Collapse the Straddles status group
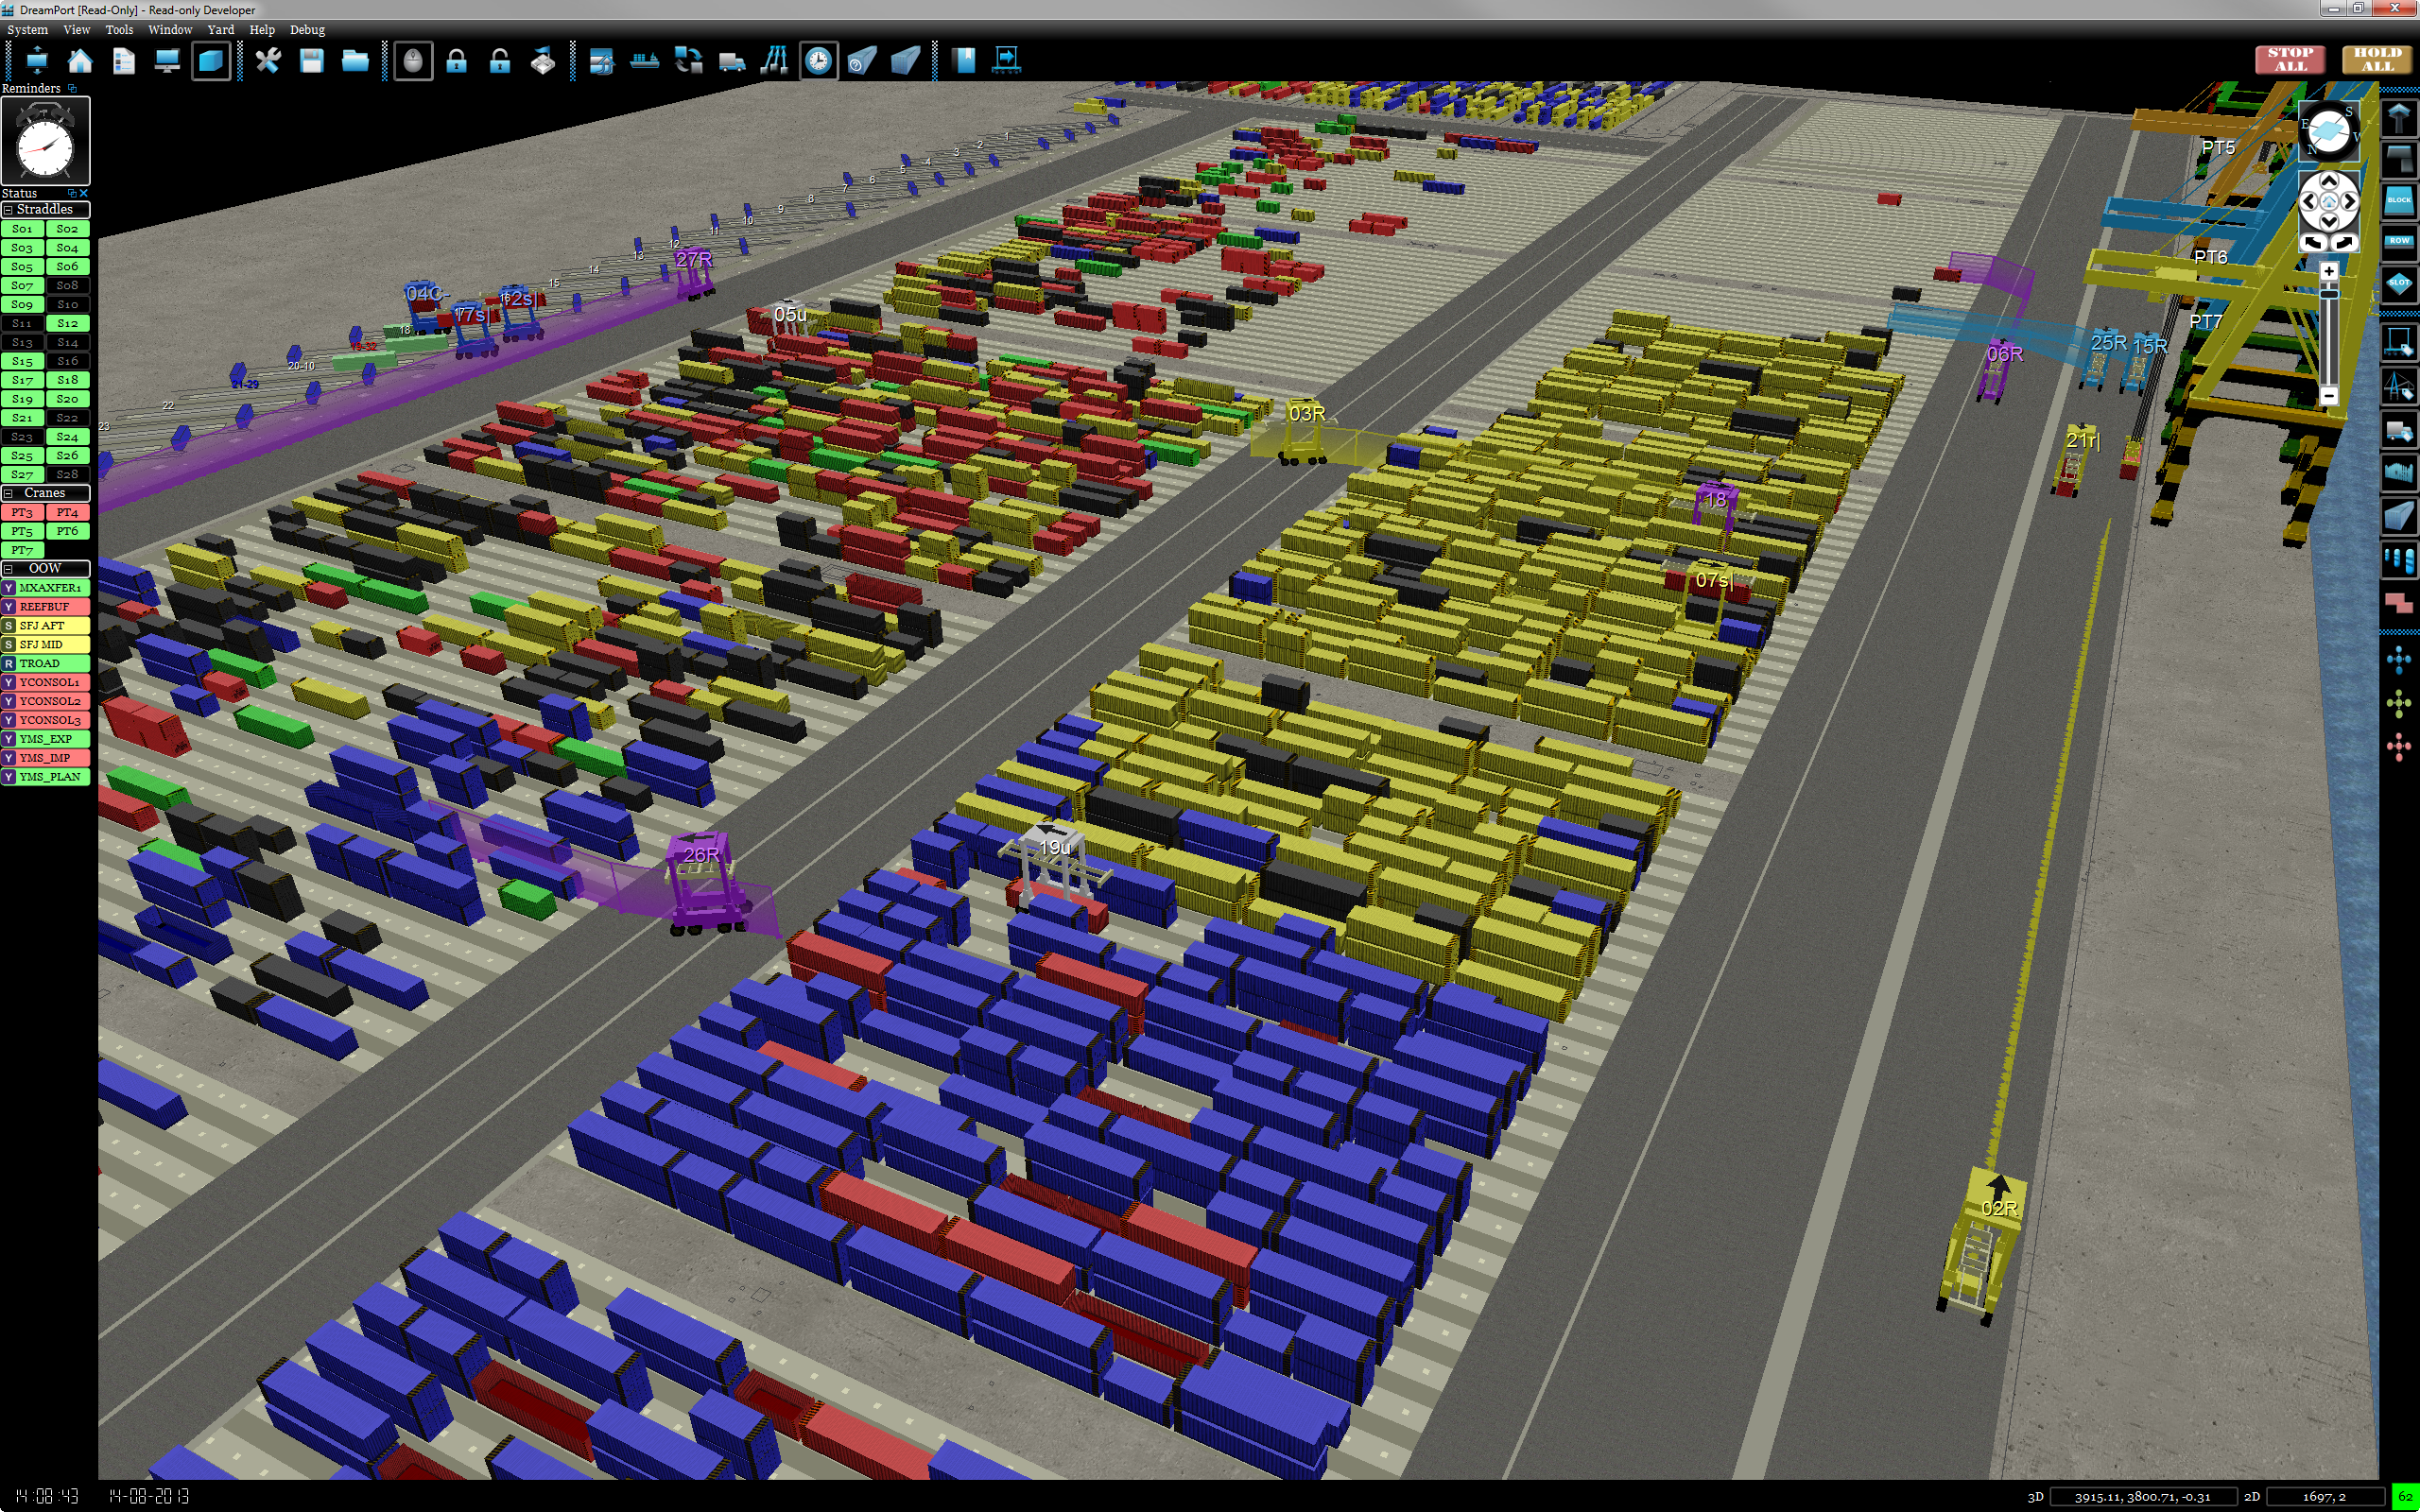 pyautogui.click(x=8, y=210)
